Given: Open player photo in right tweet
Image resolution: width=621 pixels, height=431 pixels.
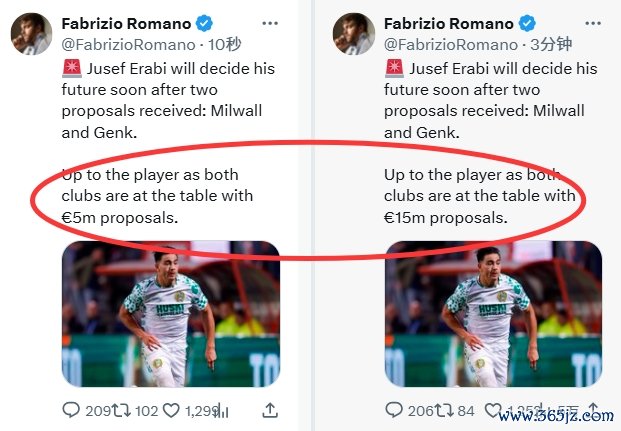Looking at the screenshot, I should (493, 314).
